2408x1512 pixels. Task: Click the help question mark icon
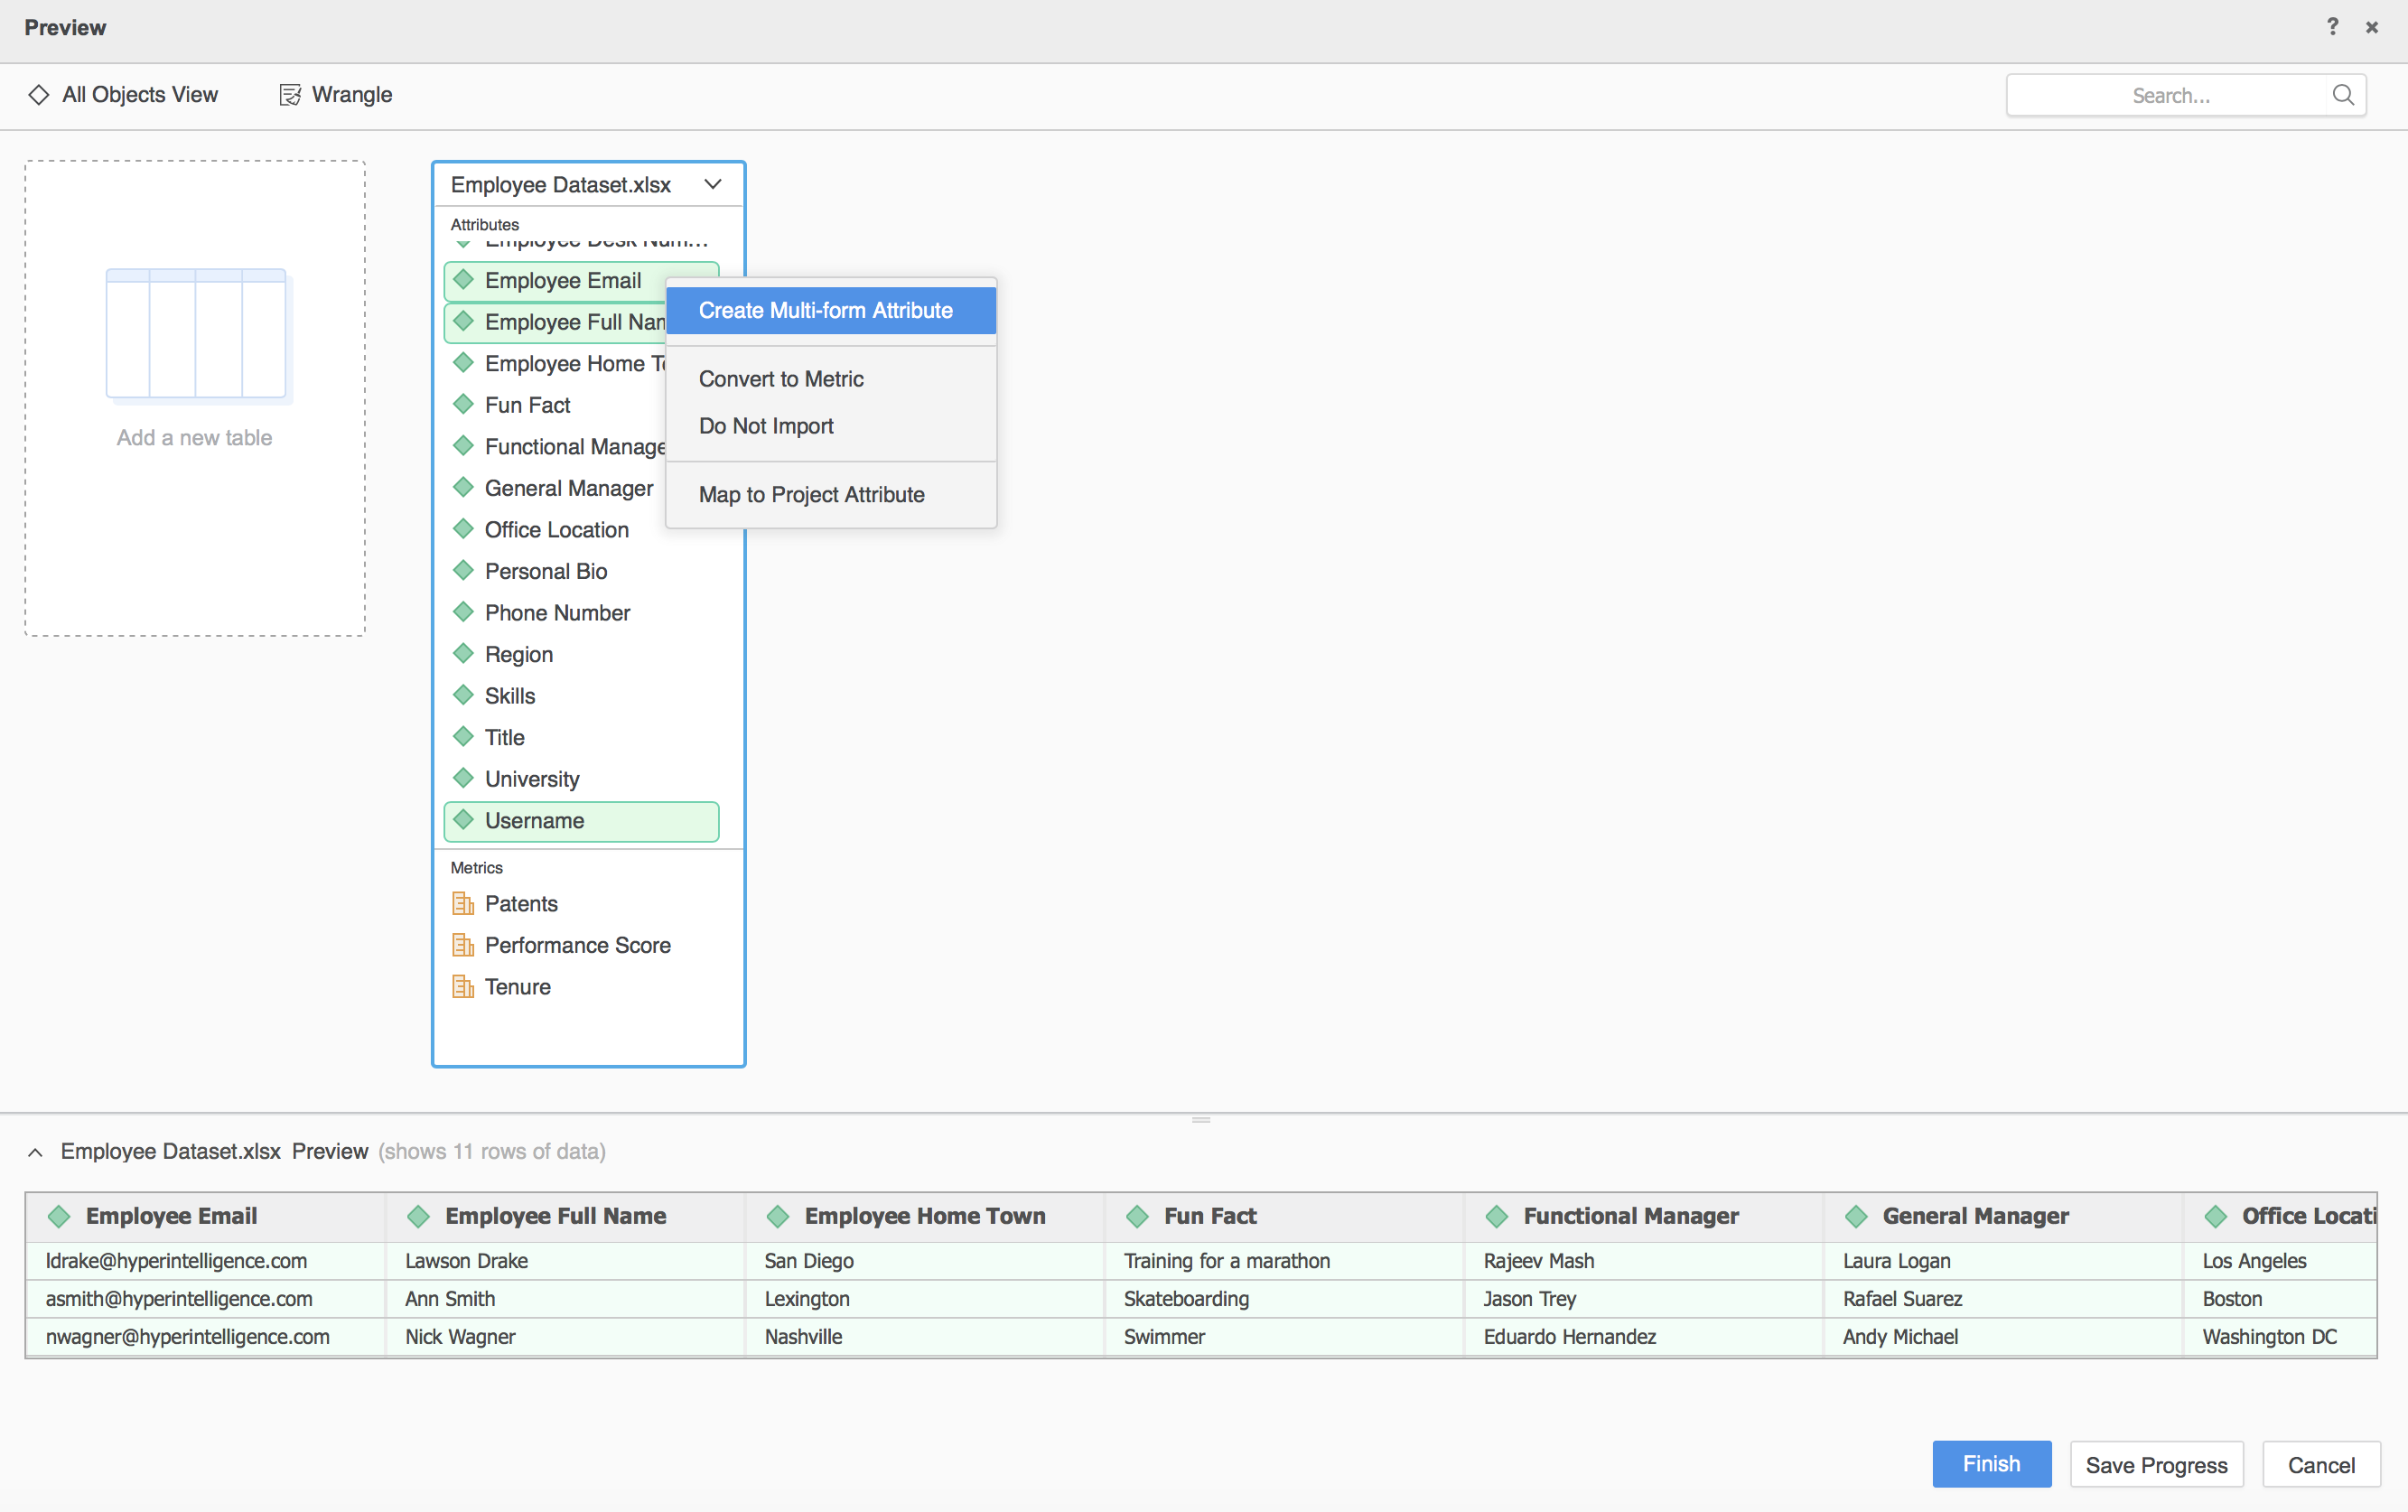pos(2333,26)
